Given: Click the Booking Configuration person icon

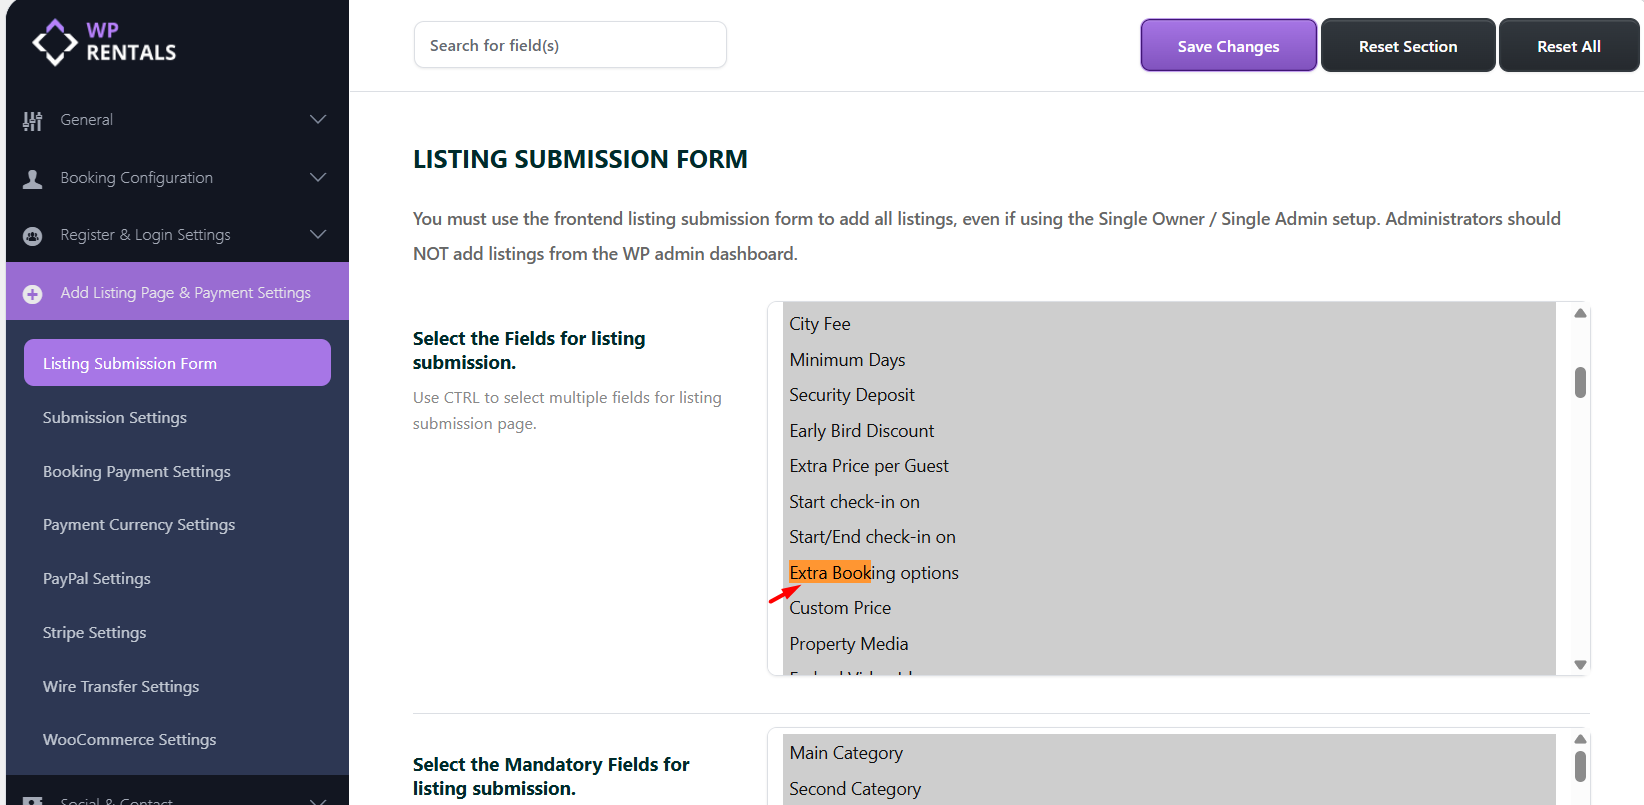Looking at the screenshot, I should point(33,179).
